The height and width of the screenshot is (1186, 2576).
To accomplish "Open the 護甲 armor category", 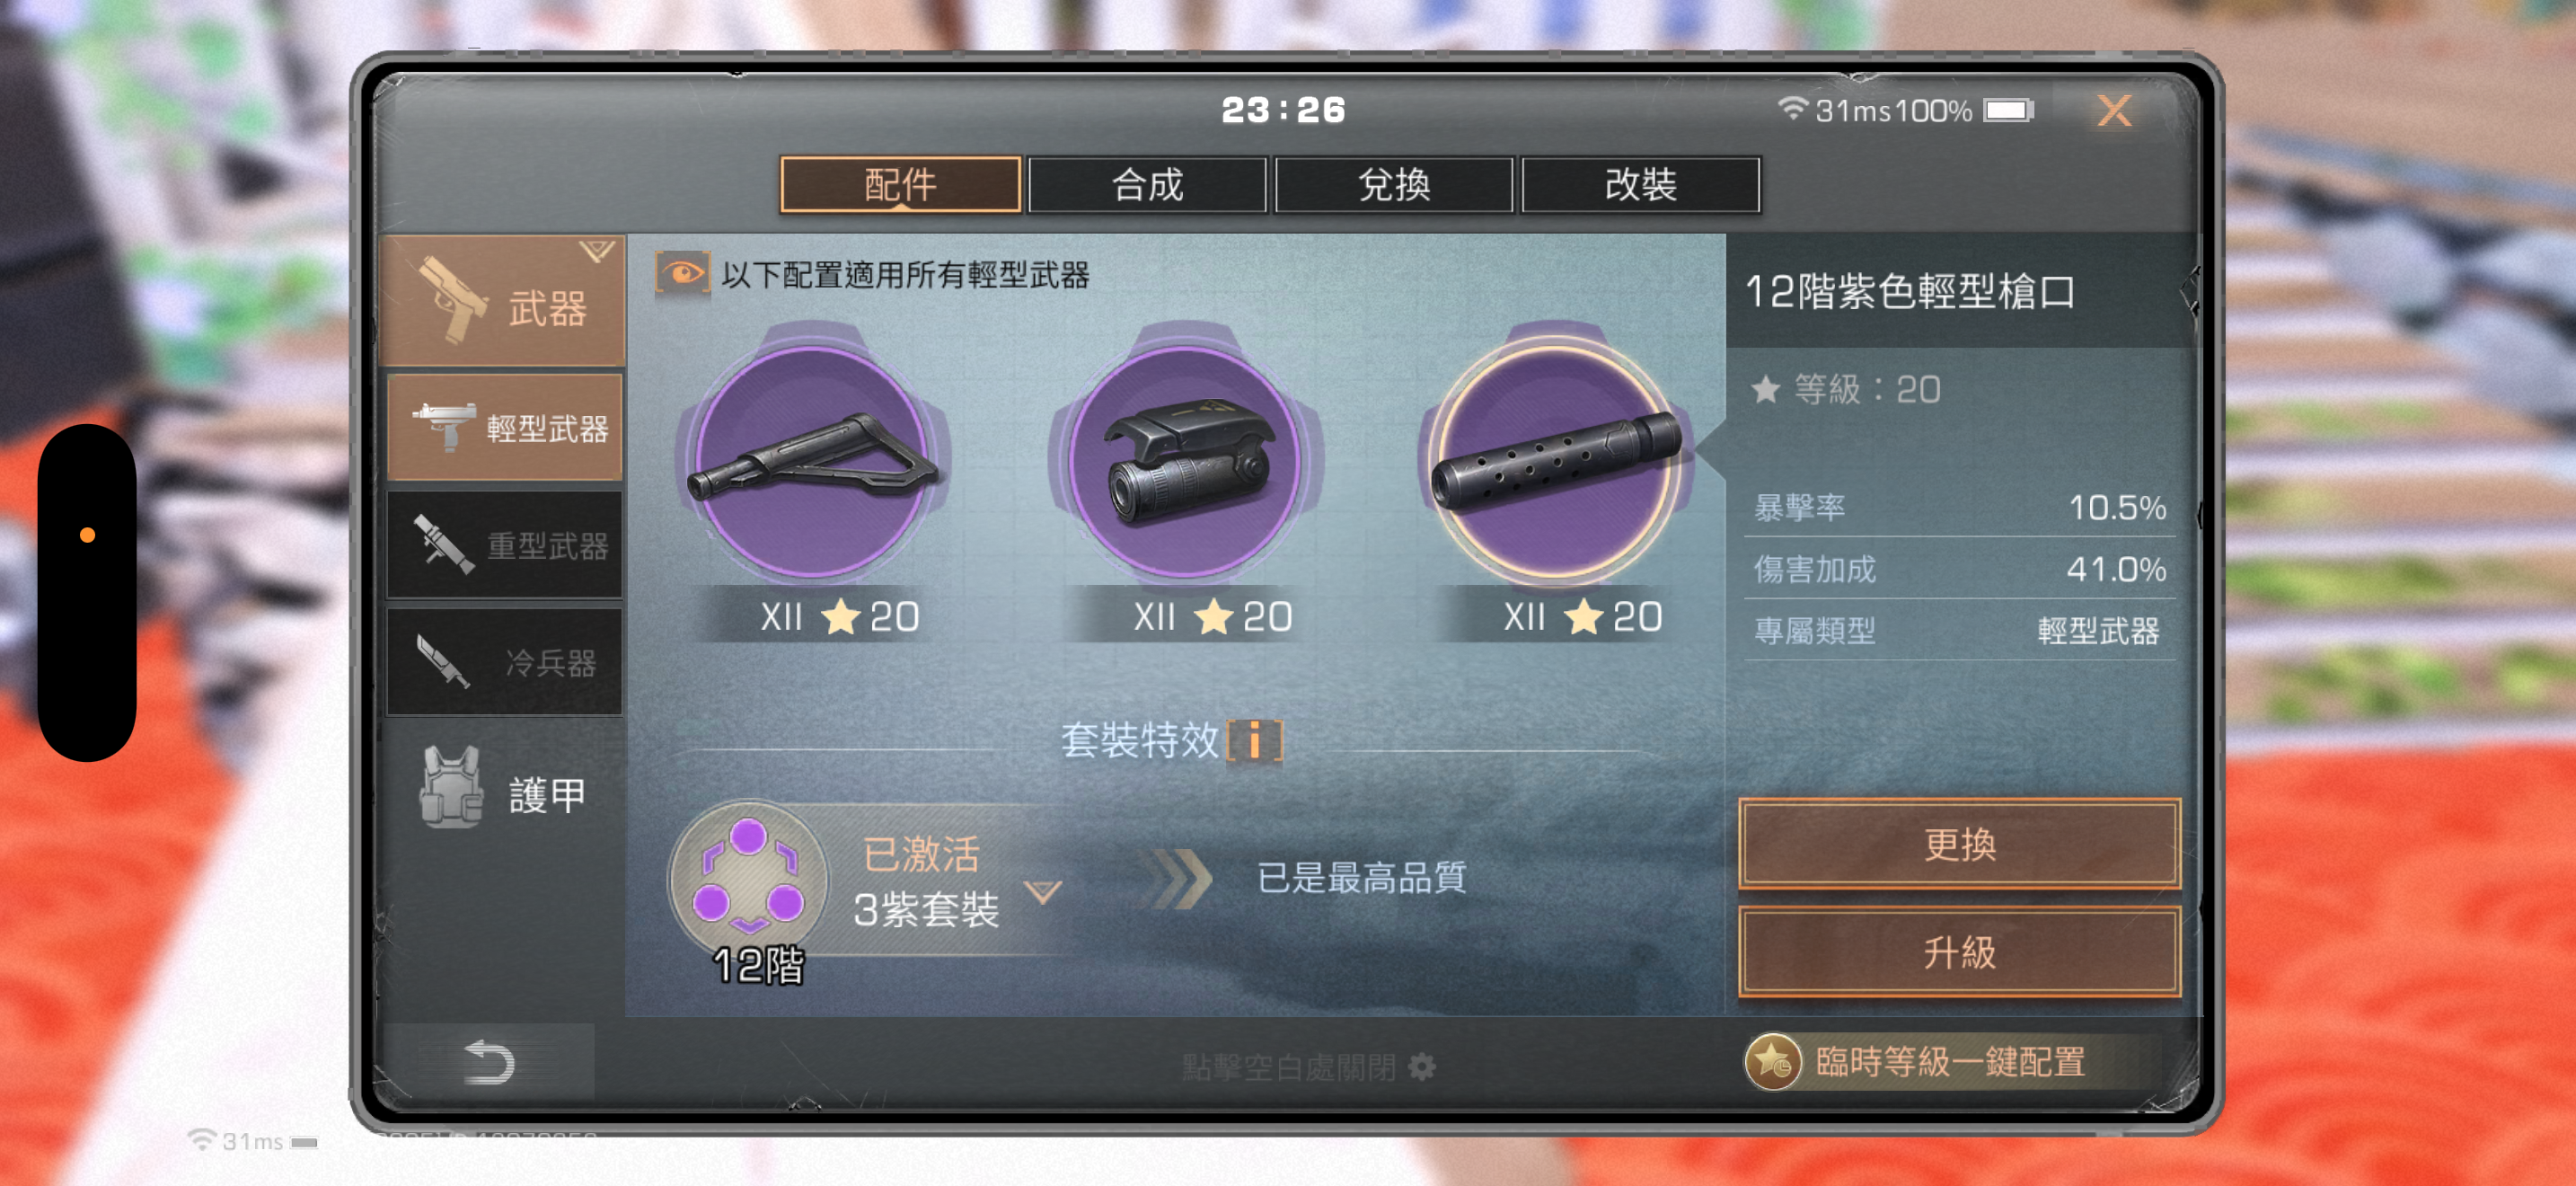I will coord(504,793).
